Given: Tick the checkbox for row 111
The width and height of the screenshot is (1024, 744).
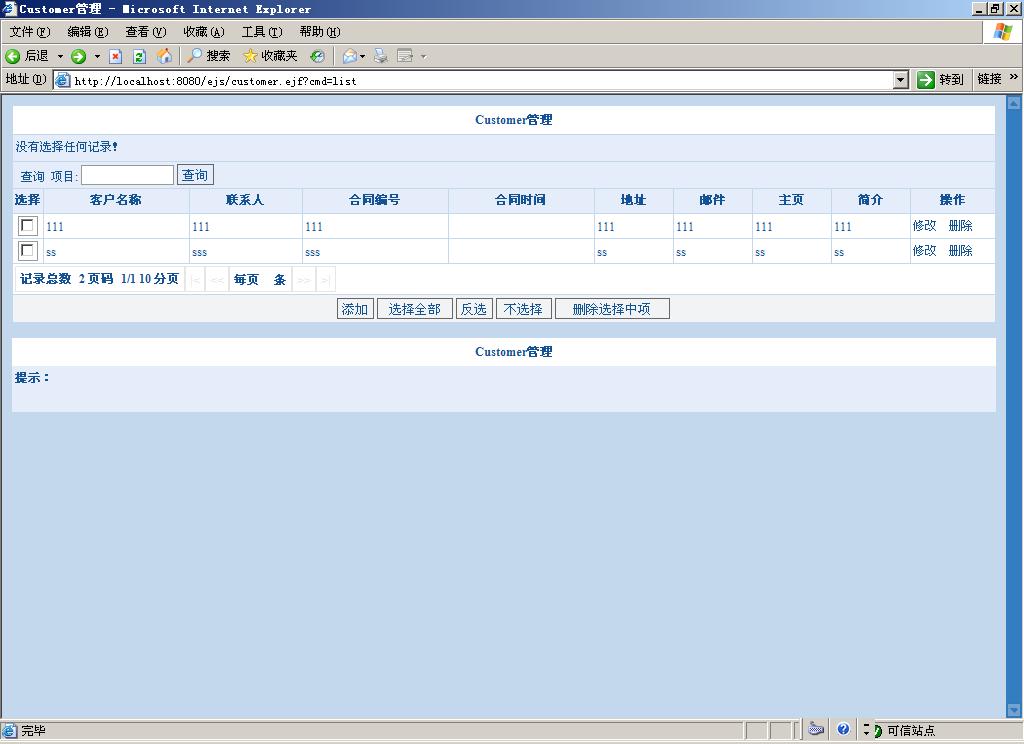Looking at the screenshot, I should (27, 225).
